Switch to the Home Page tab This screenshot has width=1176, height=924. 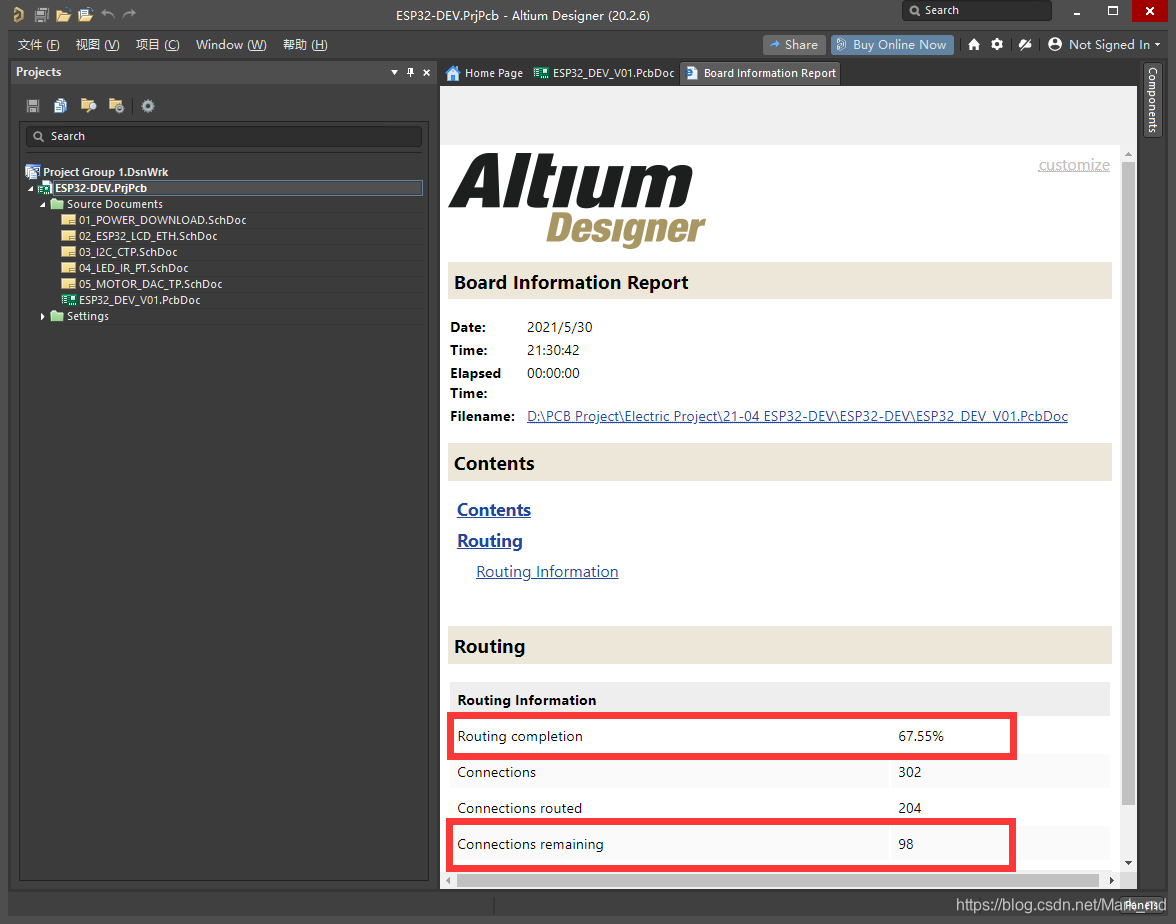click(484, 73)
